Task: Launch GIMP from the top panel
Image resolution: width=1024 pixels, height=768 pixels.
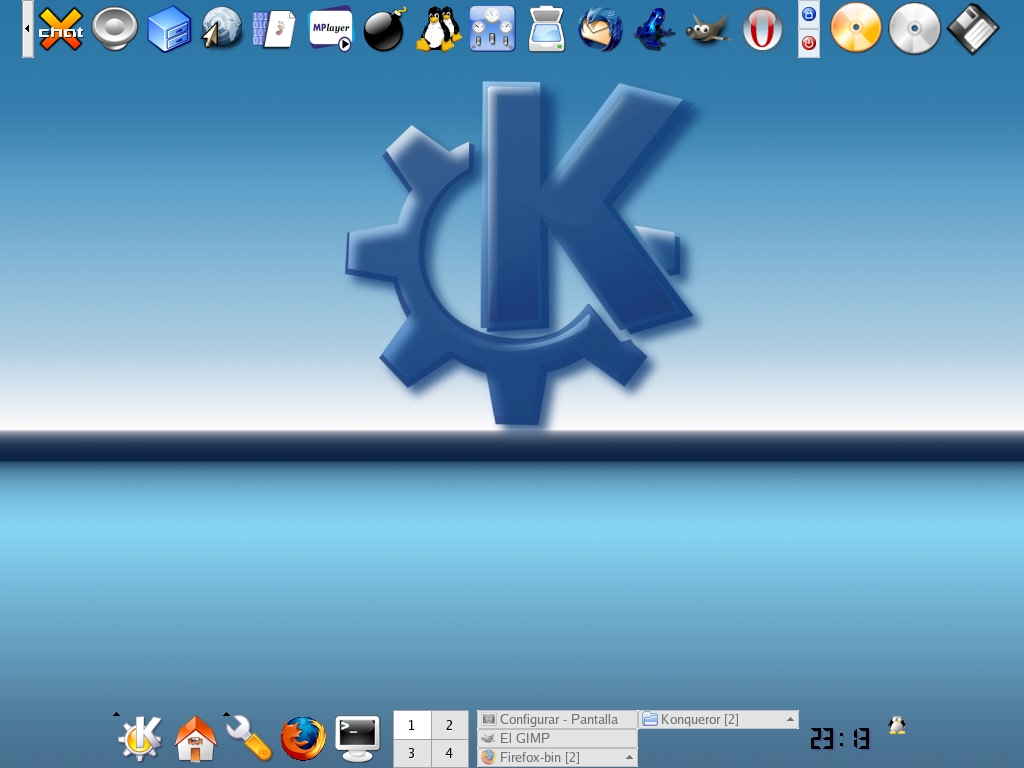Action: [x=709, y=29]
